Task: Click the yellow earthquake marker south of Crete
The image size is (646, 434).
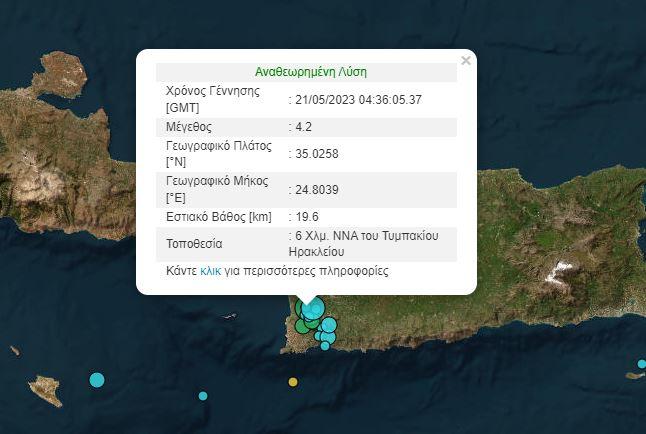Action: 293,382
